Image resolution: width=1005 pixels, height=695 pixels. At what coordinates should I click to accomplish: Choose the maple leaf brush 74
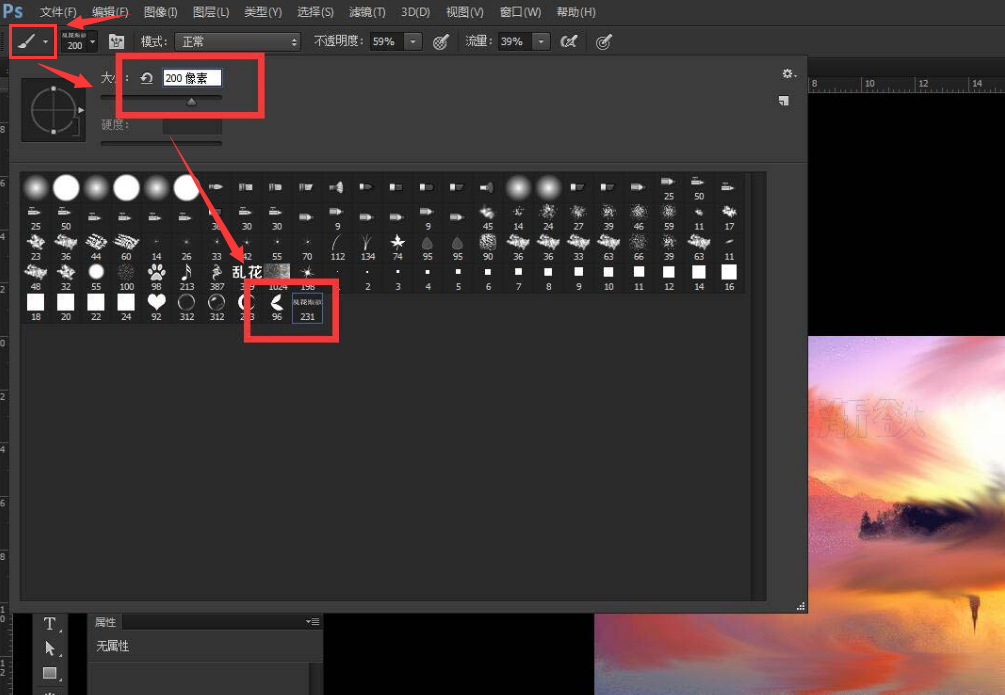[397, 247]
